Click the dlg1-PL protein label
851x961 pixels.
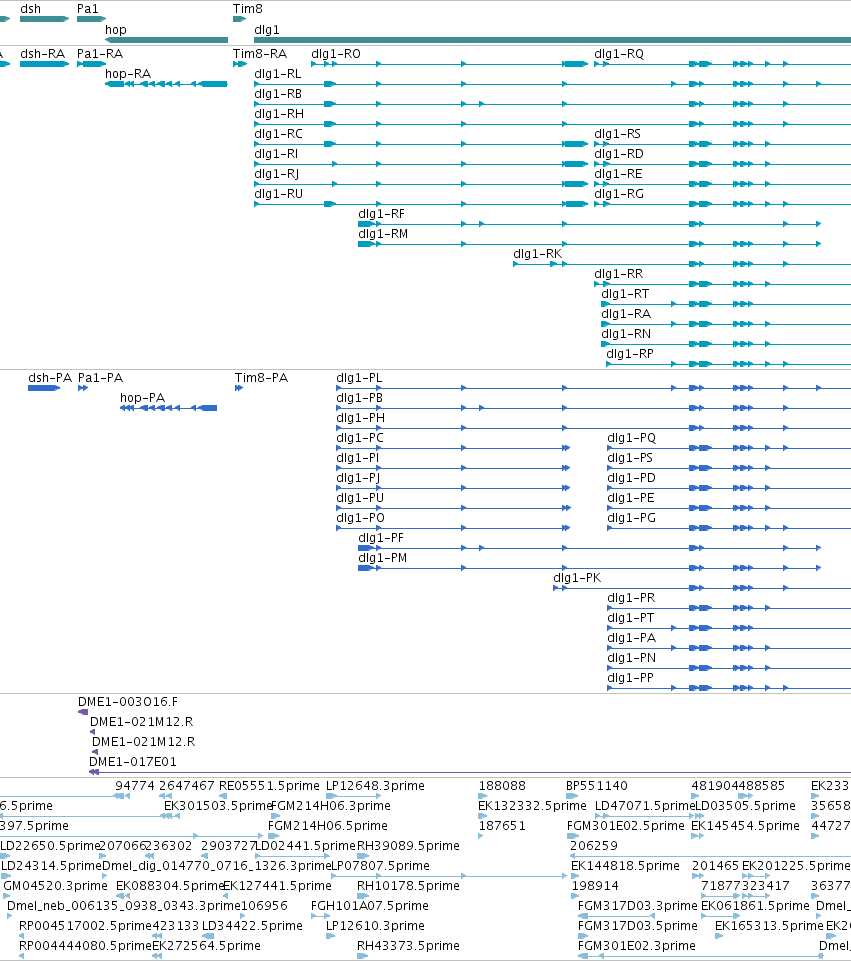click(x=359, y=378)
